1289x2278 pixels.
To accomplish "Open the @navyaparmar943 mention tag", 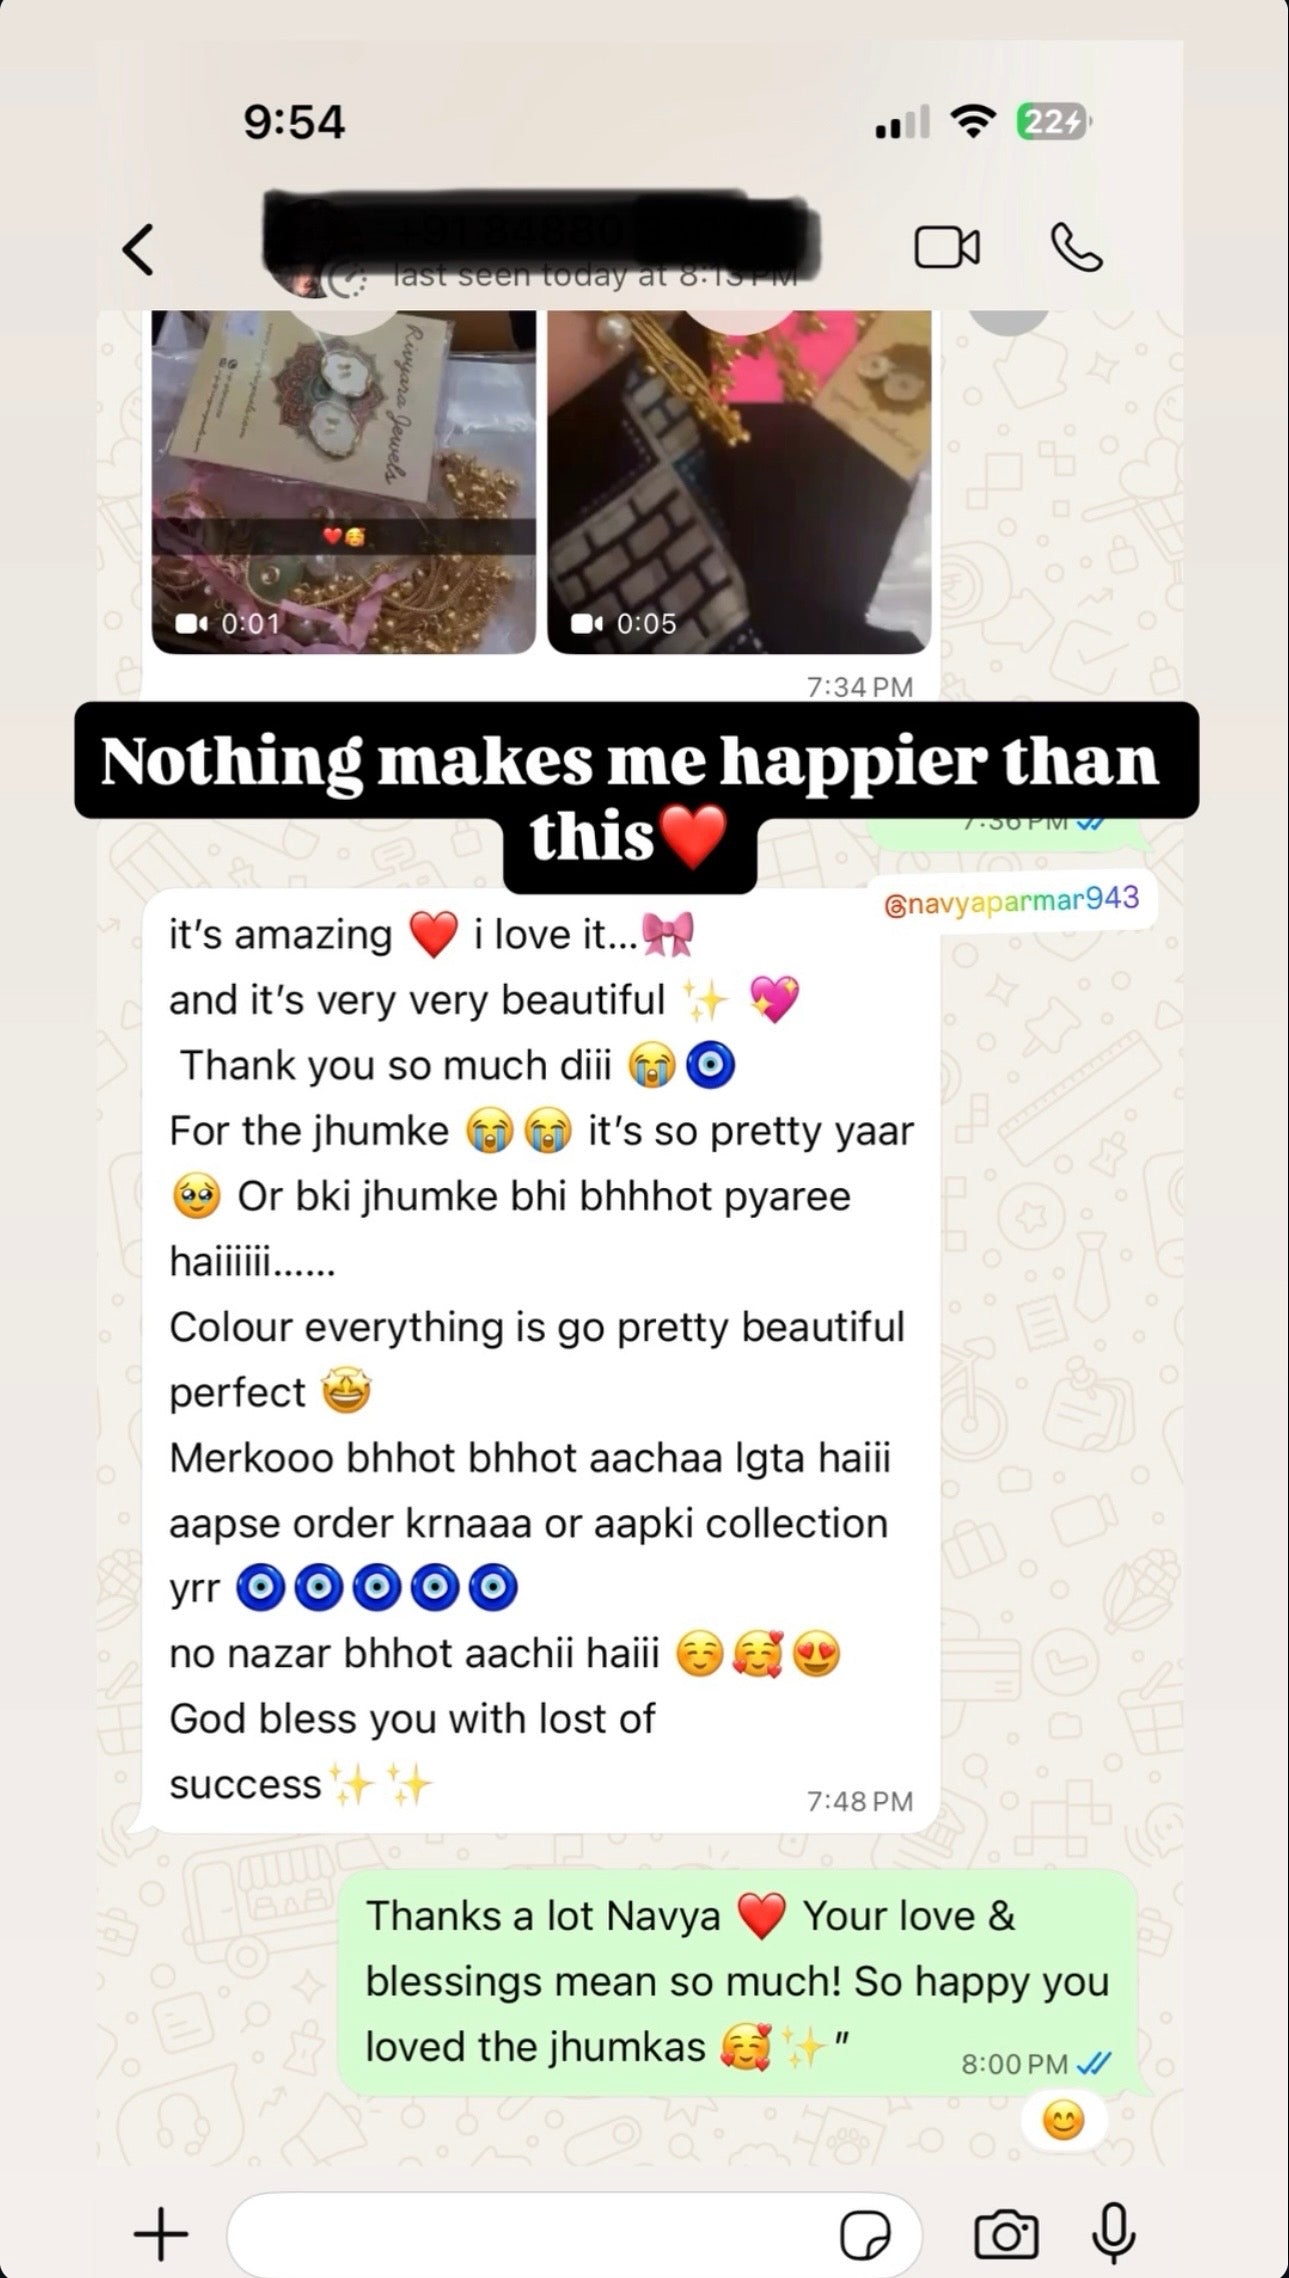I will tap(1012, 900).
